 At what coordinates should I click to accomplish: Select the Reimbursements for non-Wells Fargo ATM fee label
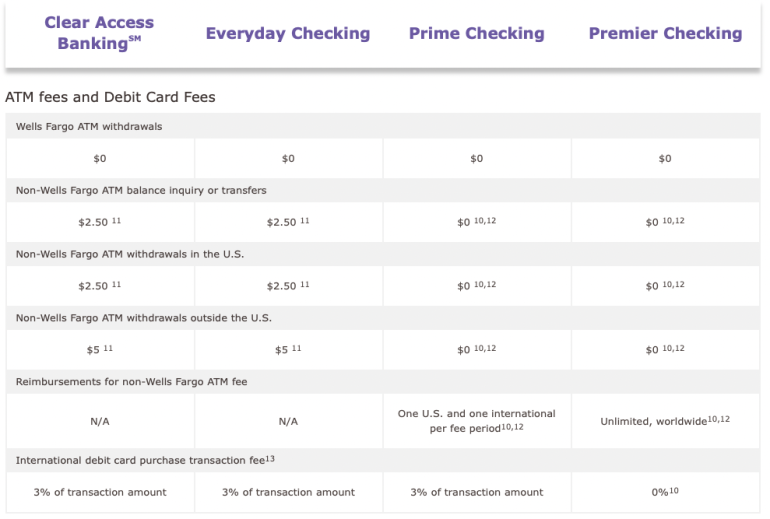[131, 381]
